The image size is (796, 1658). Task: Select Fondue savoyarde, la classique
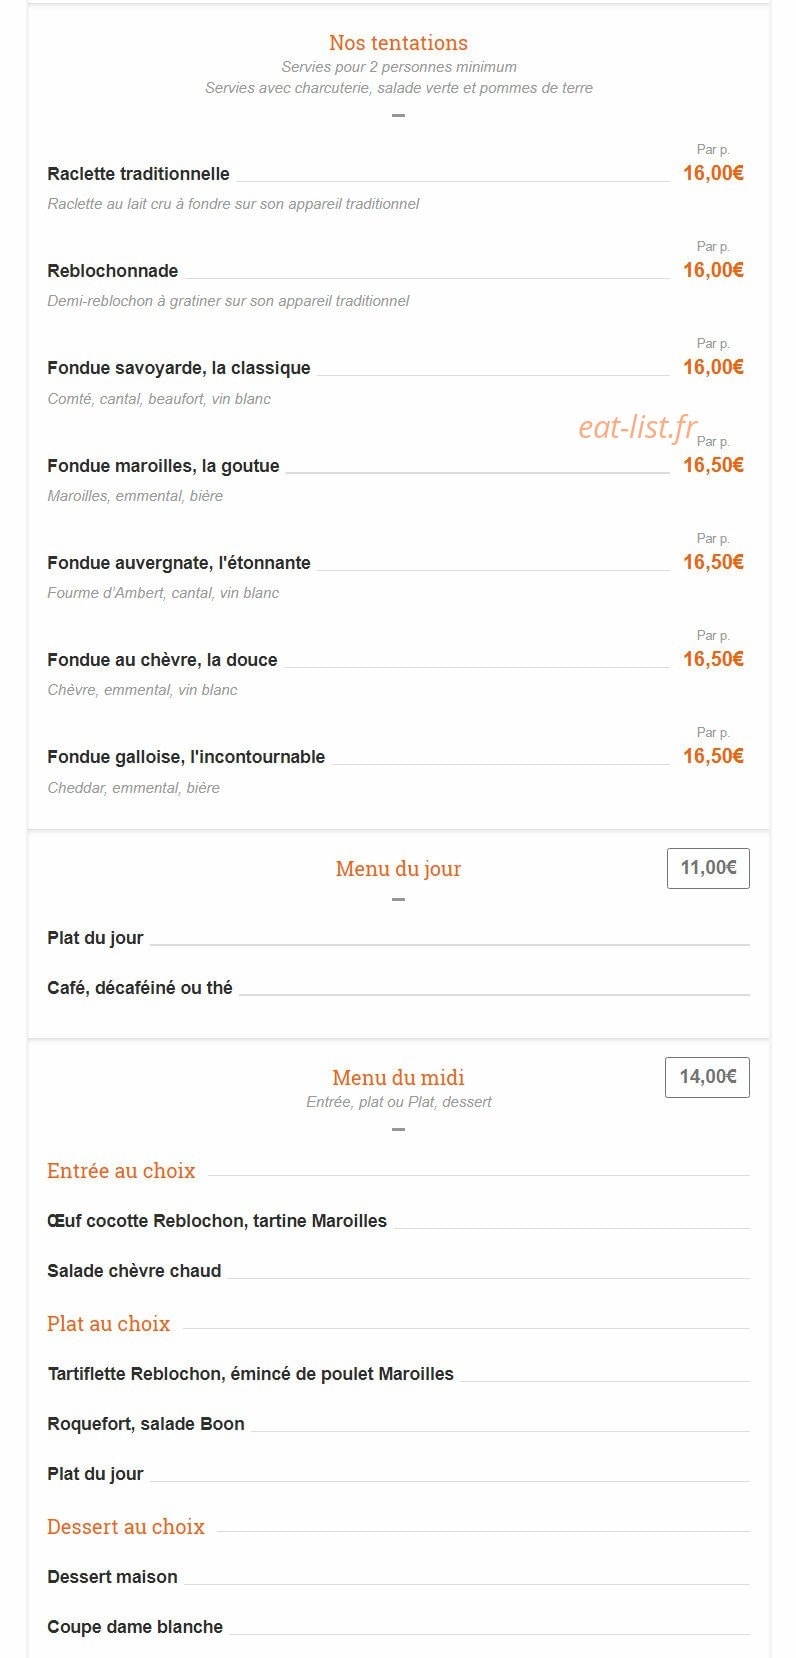178,368
